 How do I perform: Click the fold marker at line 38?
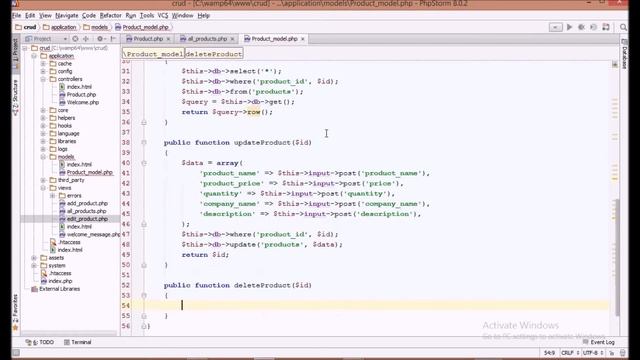pos(144,142)
